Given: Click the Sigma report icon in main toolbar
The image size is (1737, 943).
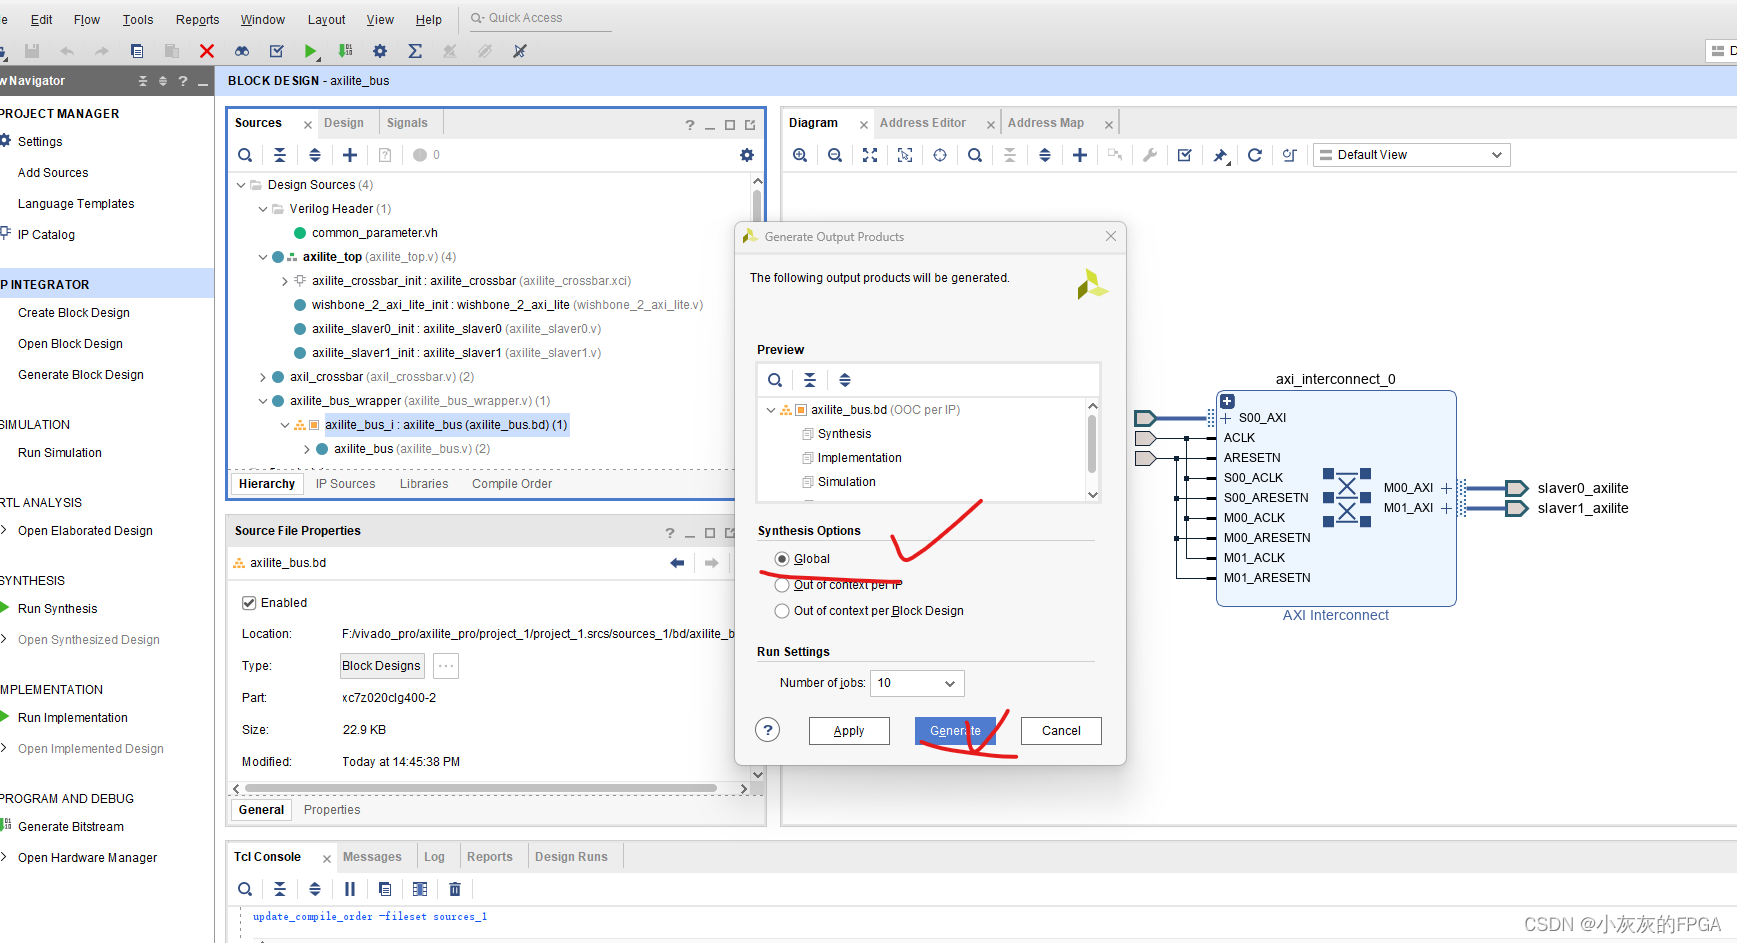Looking at the screenshot, I should 415,51.
